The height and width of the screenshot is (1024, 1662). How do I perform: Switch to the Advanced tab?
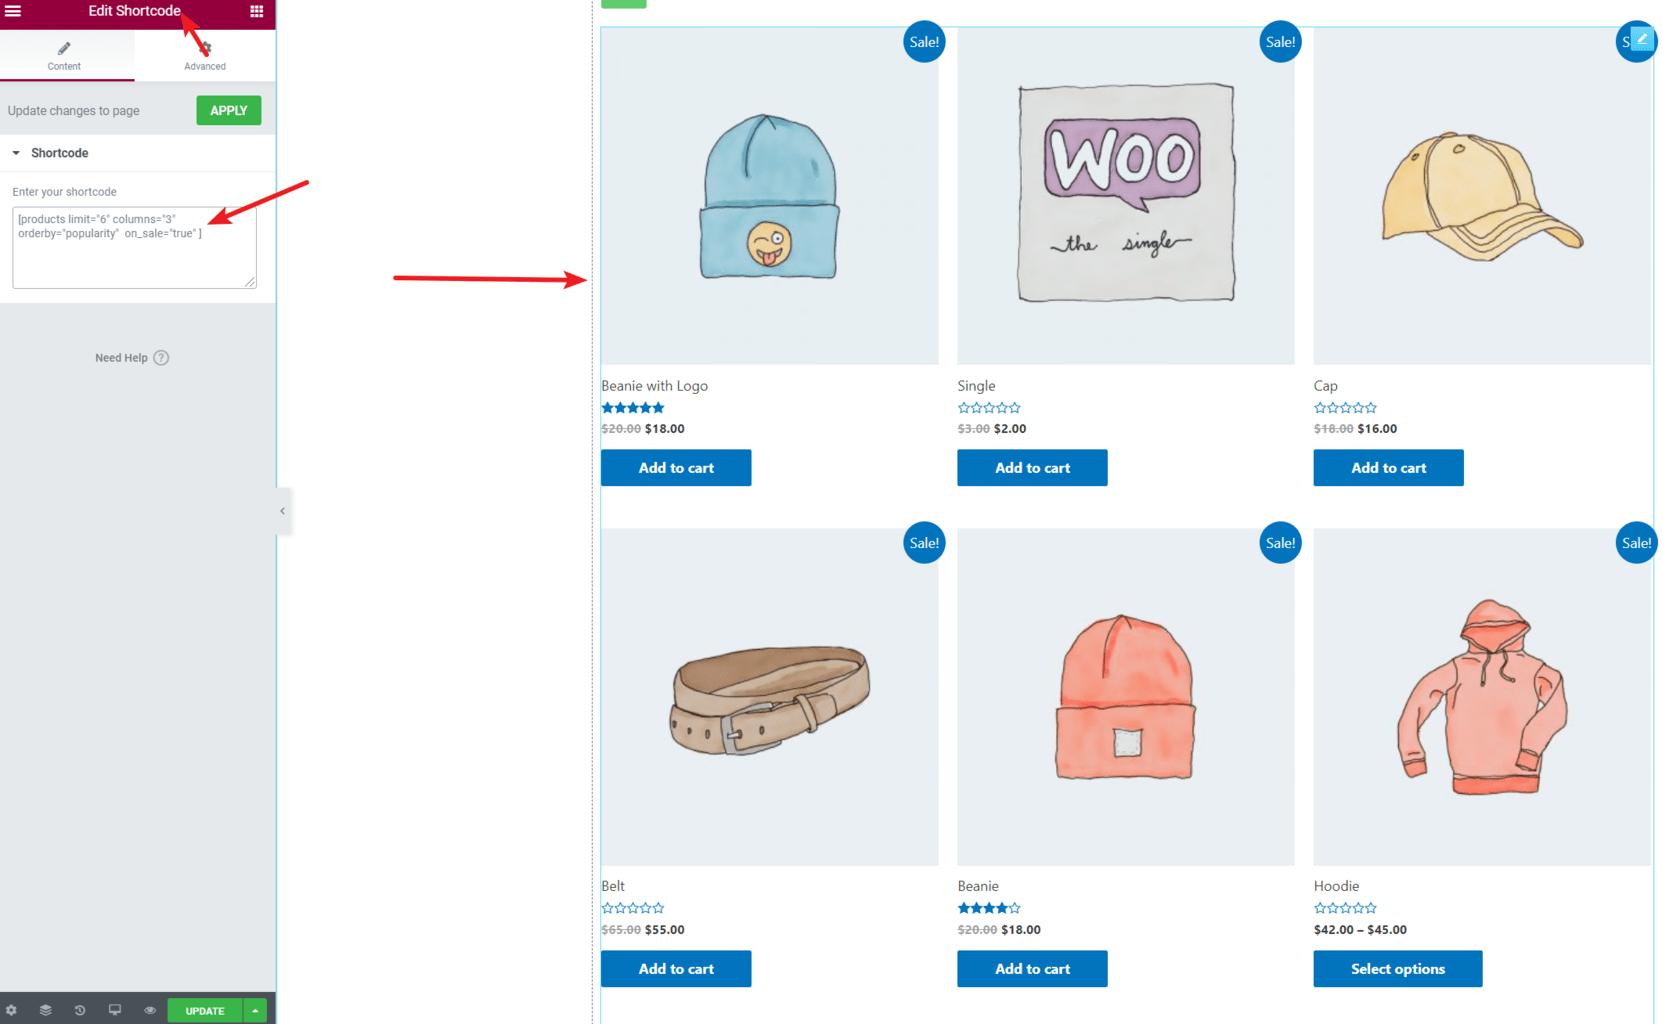click(205, 55)
